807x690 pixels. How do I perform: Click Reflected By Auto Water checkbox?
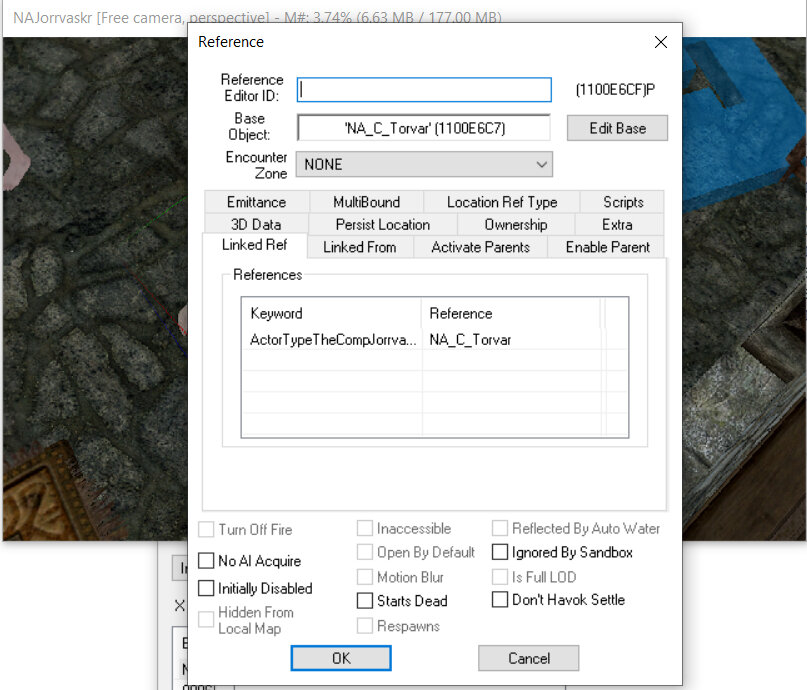click(500, 528)
